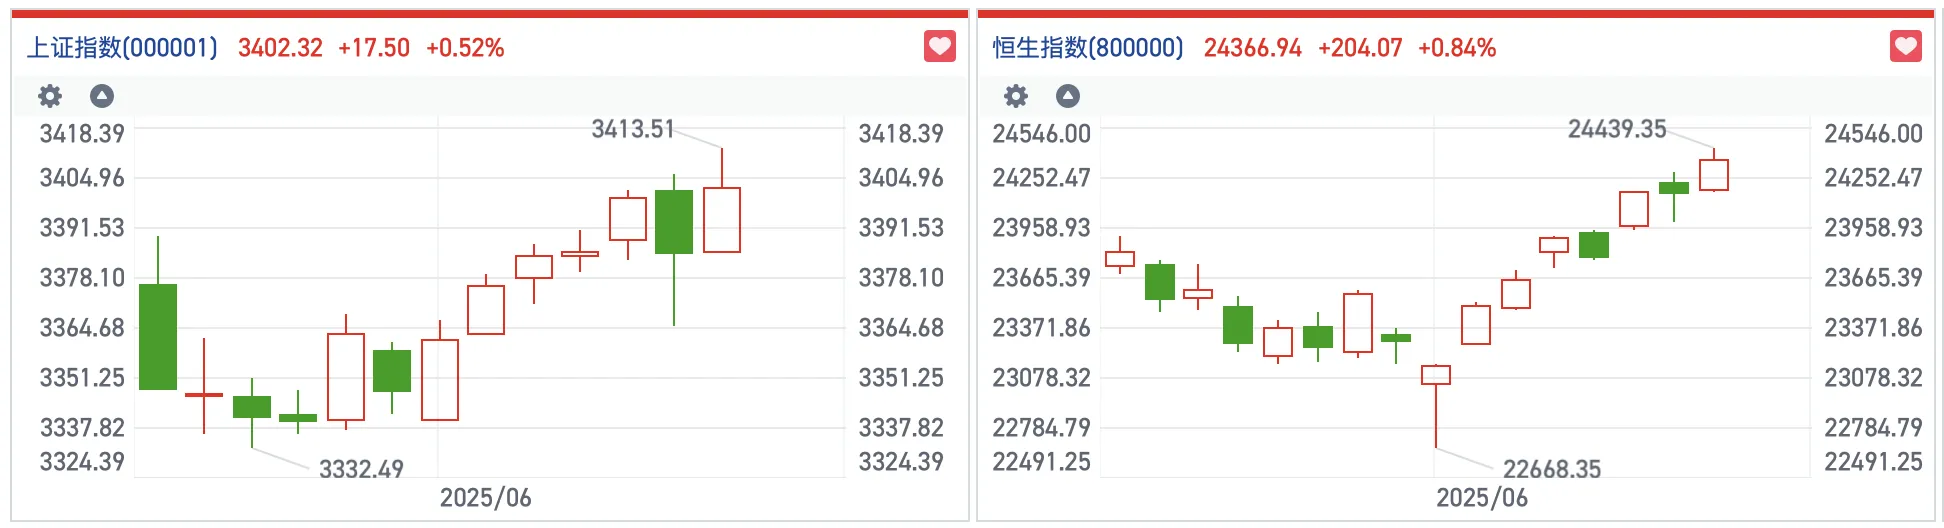The height and width of the screenshot is (528, 1944).
Task: Click the 24366.94 index price
Action: [x=1252, y=48]
